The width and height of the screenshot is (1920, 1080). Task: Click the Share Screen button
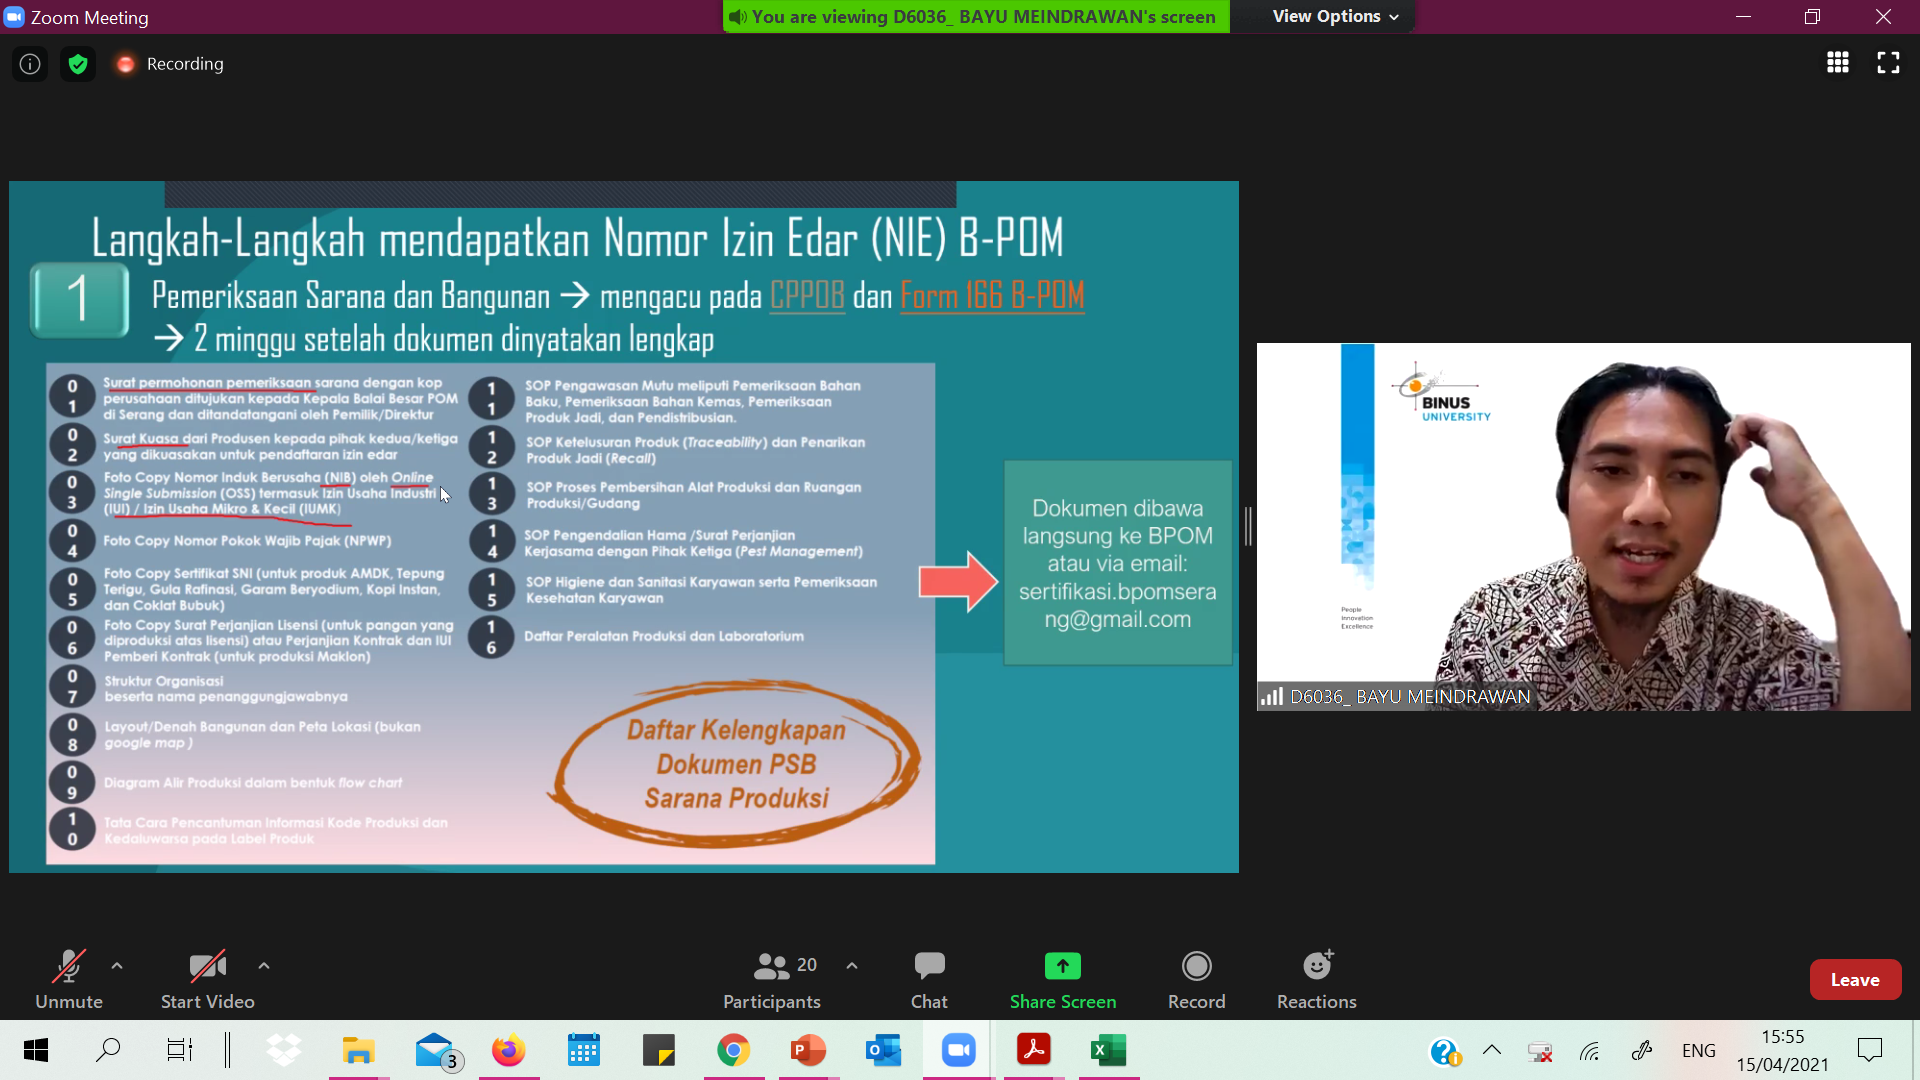(1063, 980)
